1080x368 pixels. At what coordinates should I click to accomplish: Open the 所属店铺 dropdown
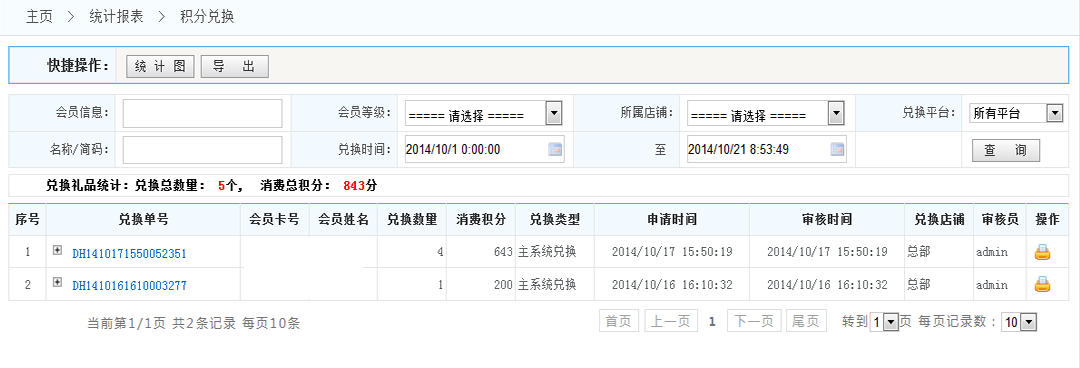[766, 114]
